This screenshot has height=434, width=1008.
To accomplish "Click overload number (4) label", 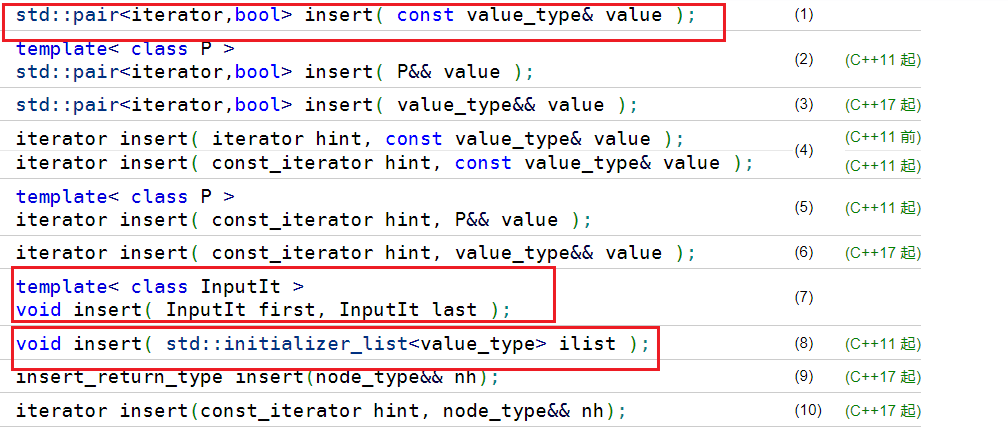I will (804, 151).
